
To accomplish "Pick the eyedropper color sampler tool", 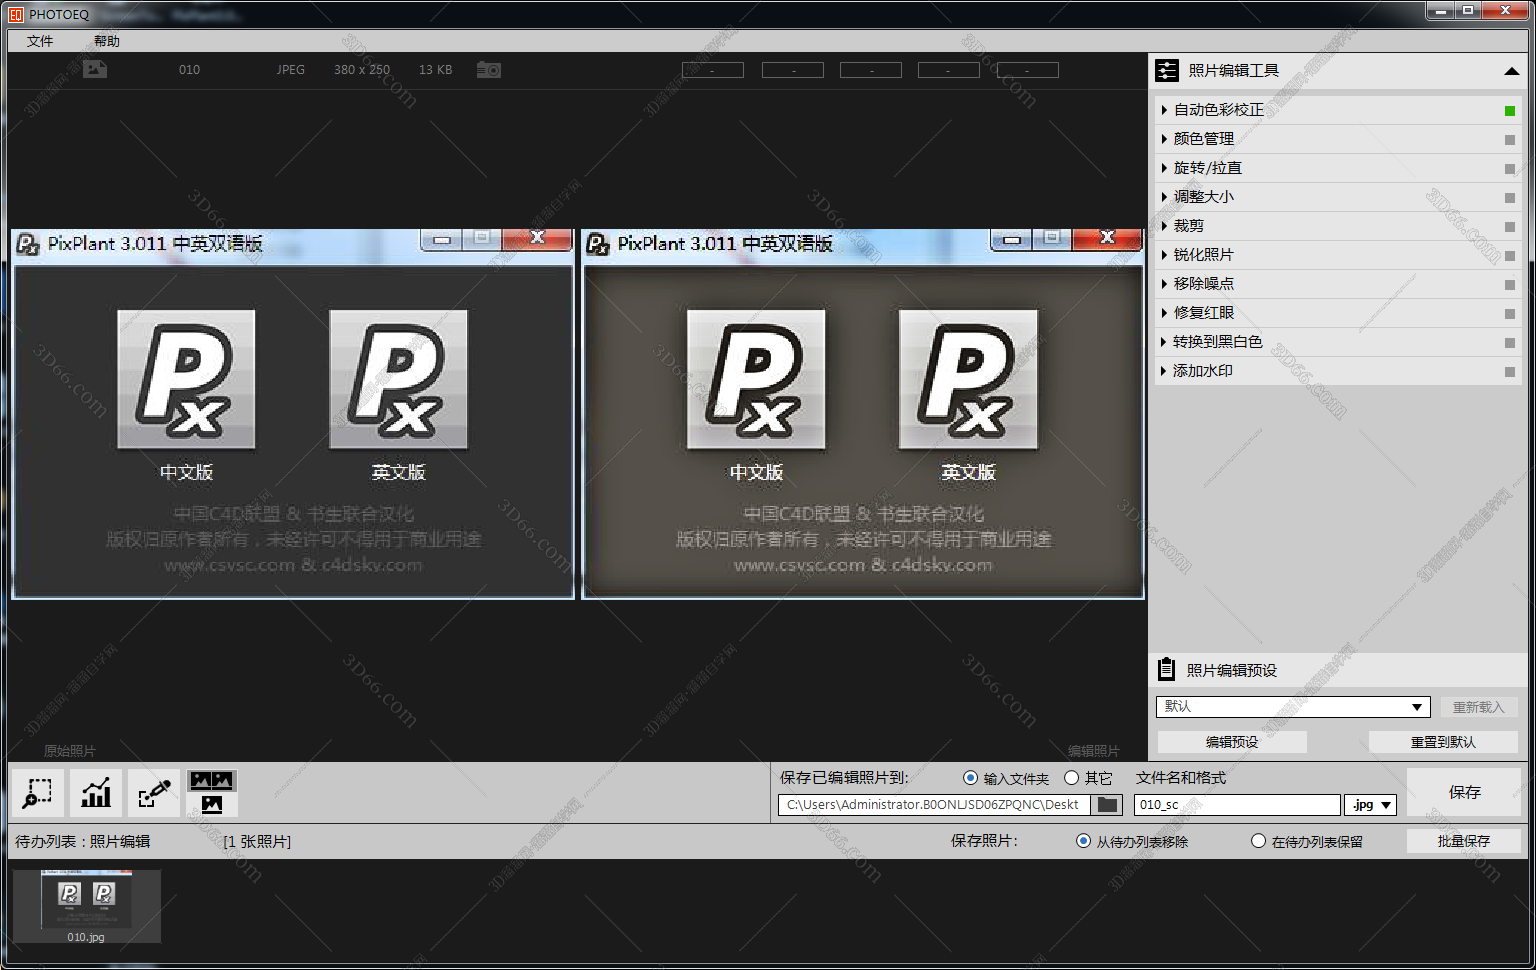I will click(x=154, y=793).
